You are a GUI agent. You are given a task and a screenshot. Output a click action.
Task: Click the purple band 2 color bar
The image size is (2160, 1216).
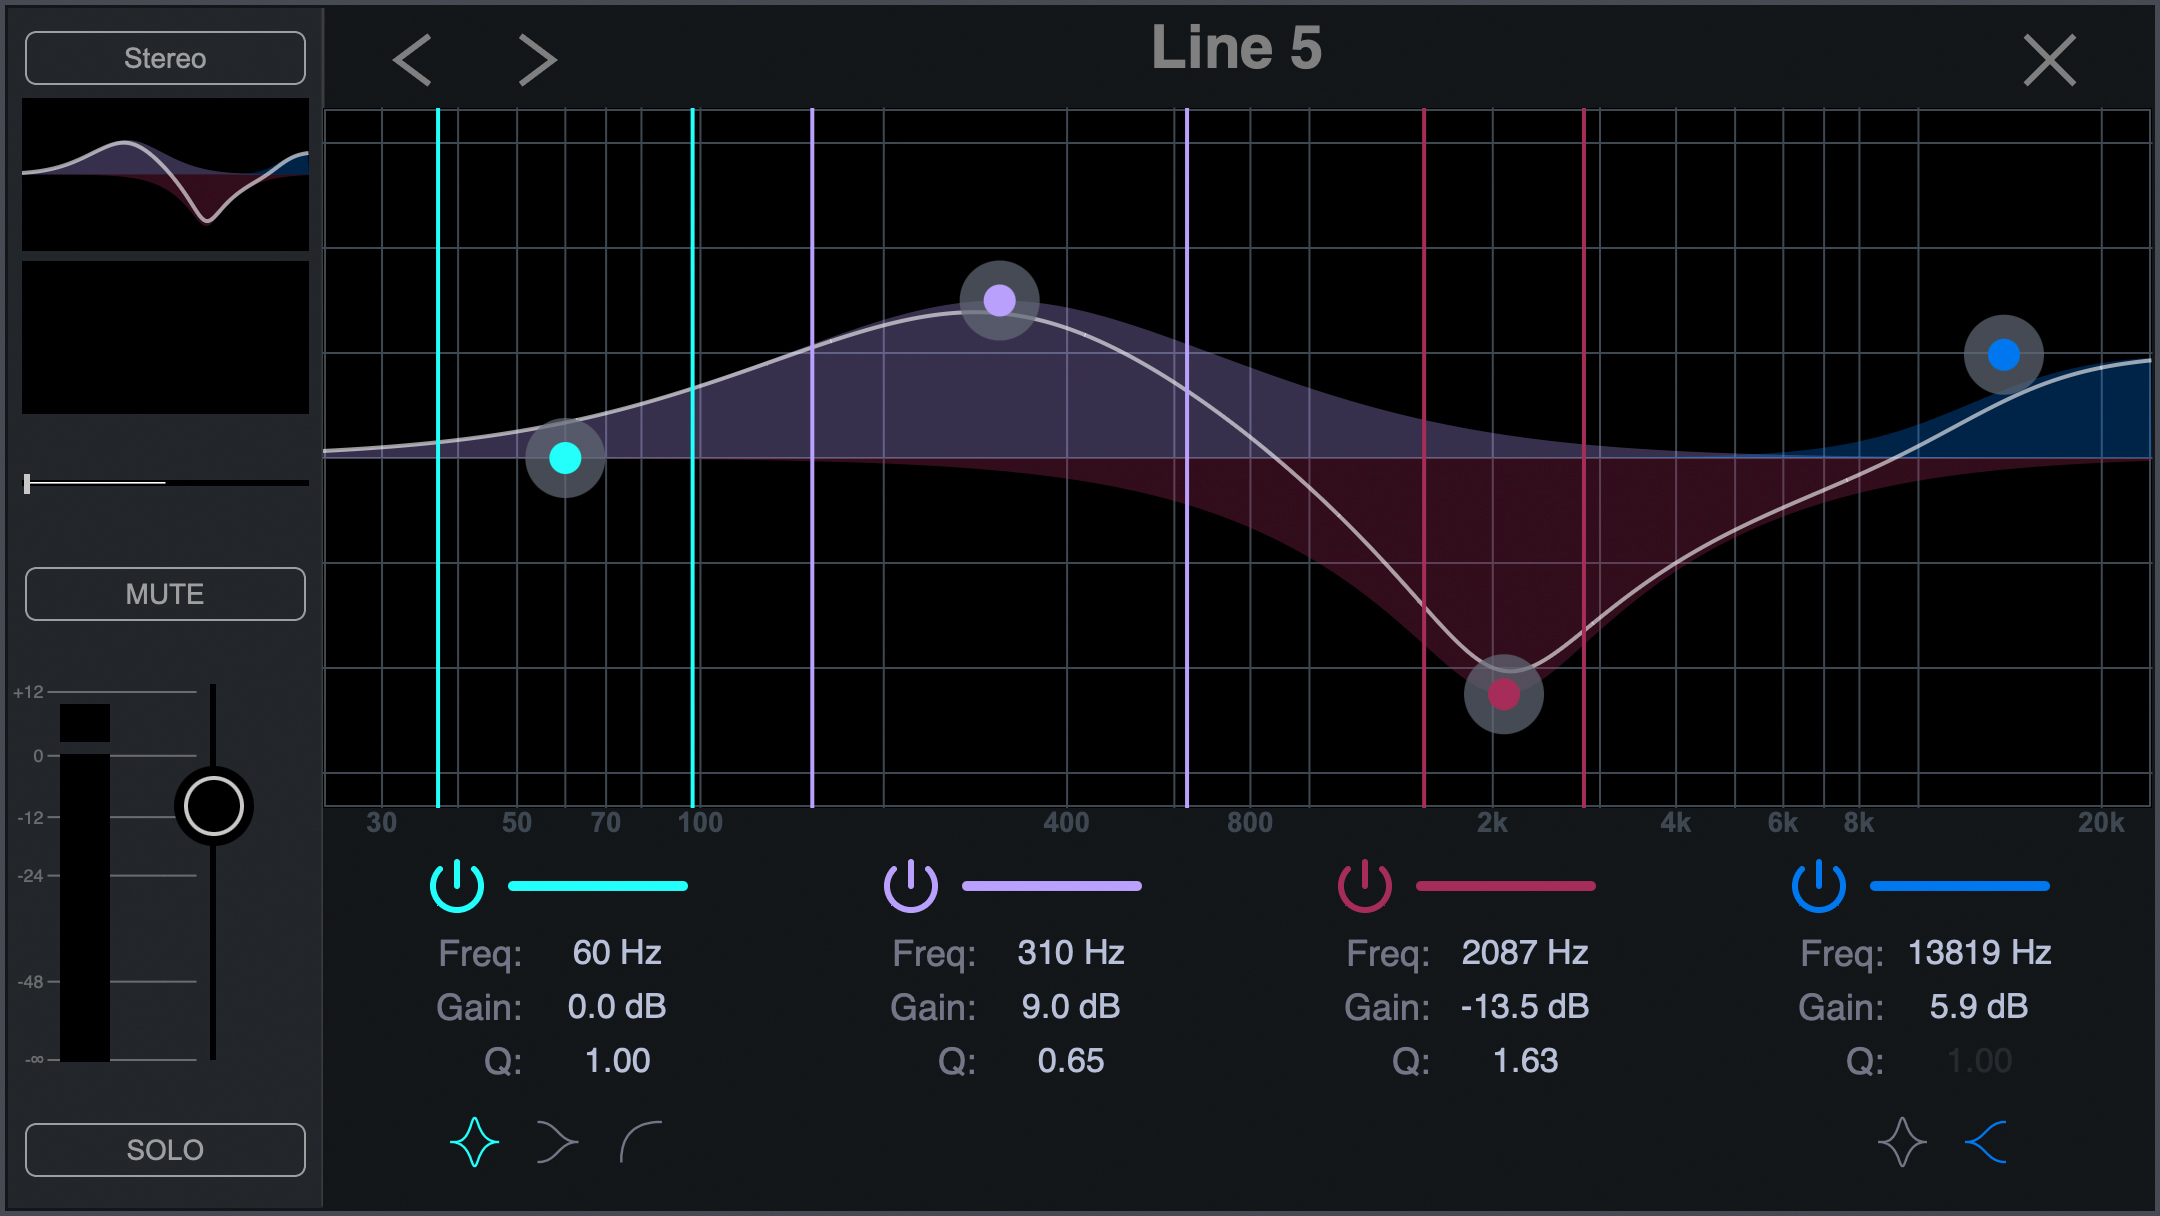click(x=1052, y=886)
